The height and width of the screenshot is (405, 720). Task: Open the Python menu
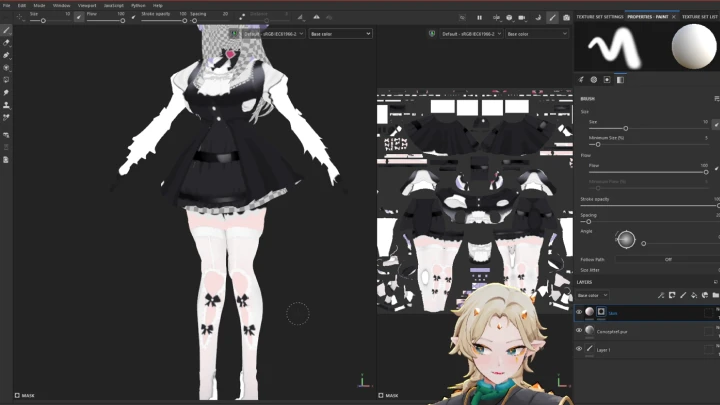(x=138, y=6)
